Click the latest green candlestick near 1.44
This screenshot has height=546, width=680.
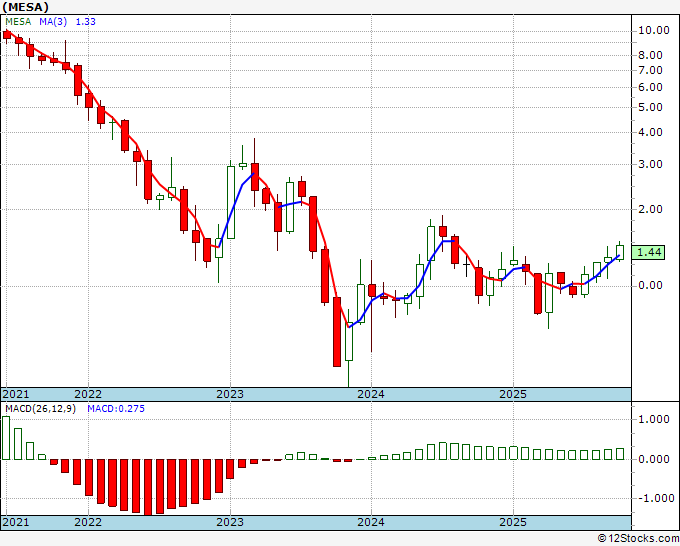point(620,252)
